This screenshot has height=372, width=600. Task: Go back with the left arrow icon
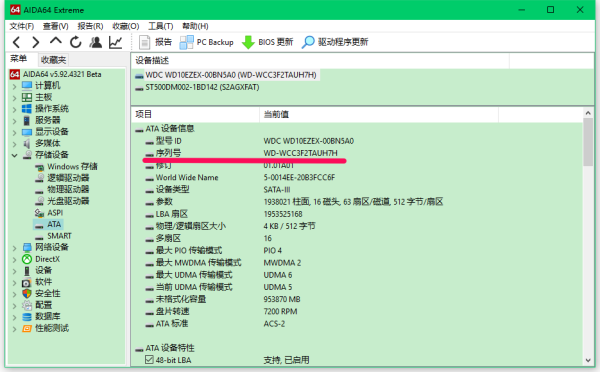click(16, 42)
